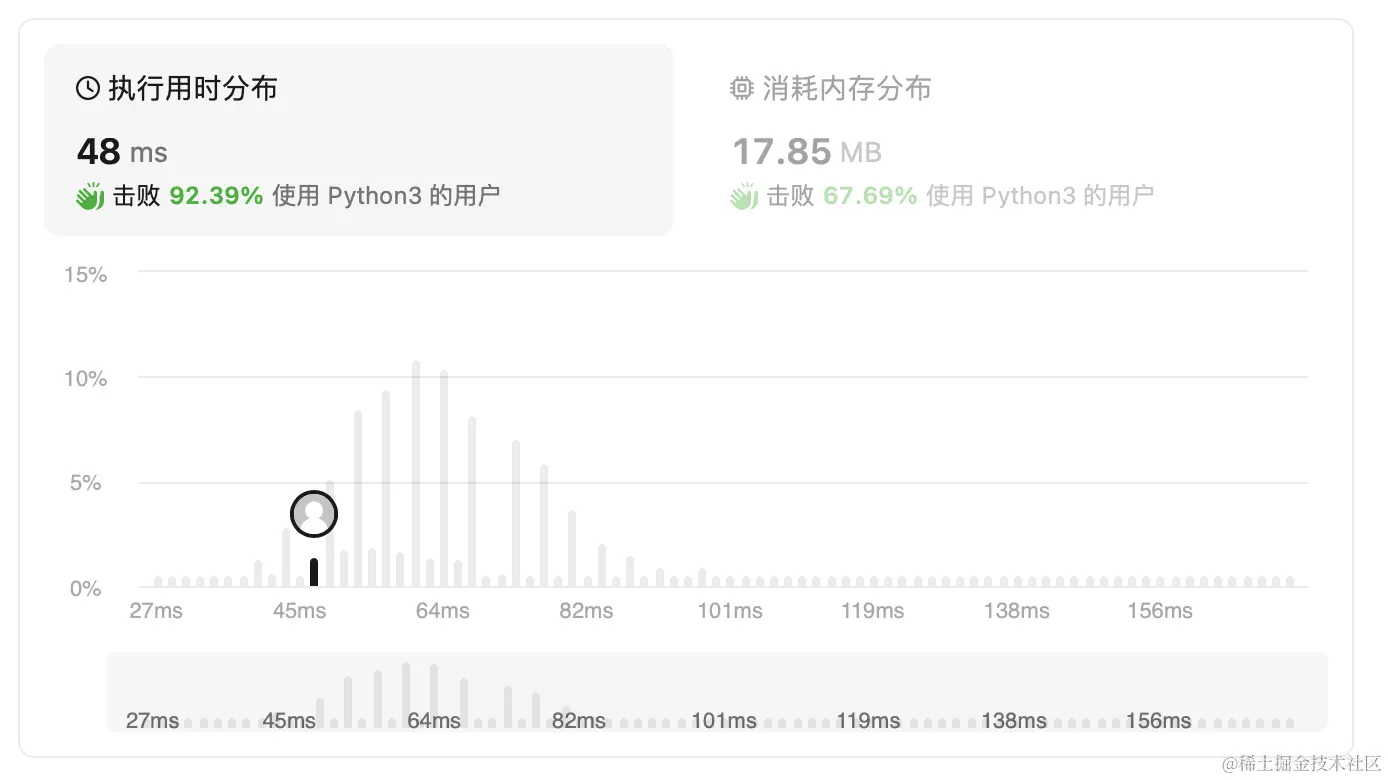
Task: Click the 64ms label on the main chart axis
Action: 443,611
